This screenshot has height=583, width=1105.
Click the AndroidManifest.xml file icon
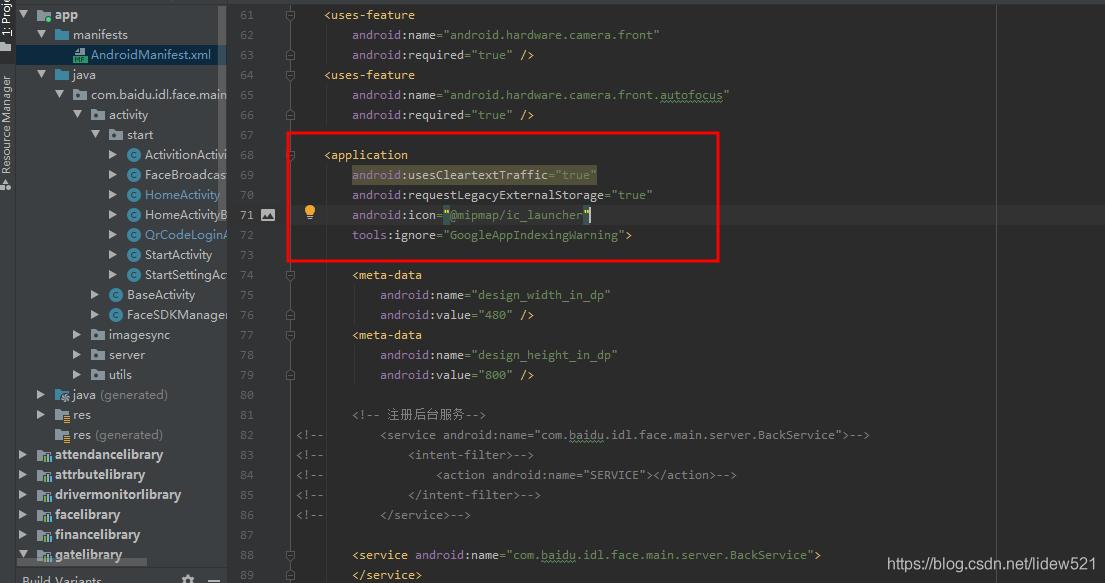click(82, 55)
